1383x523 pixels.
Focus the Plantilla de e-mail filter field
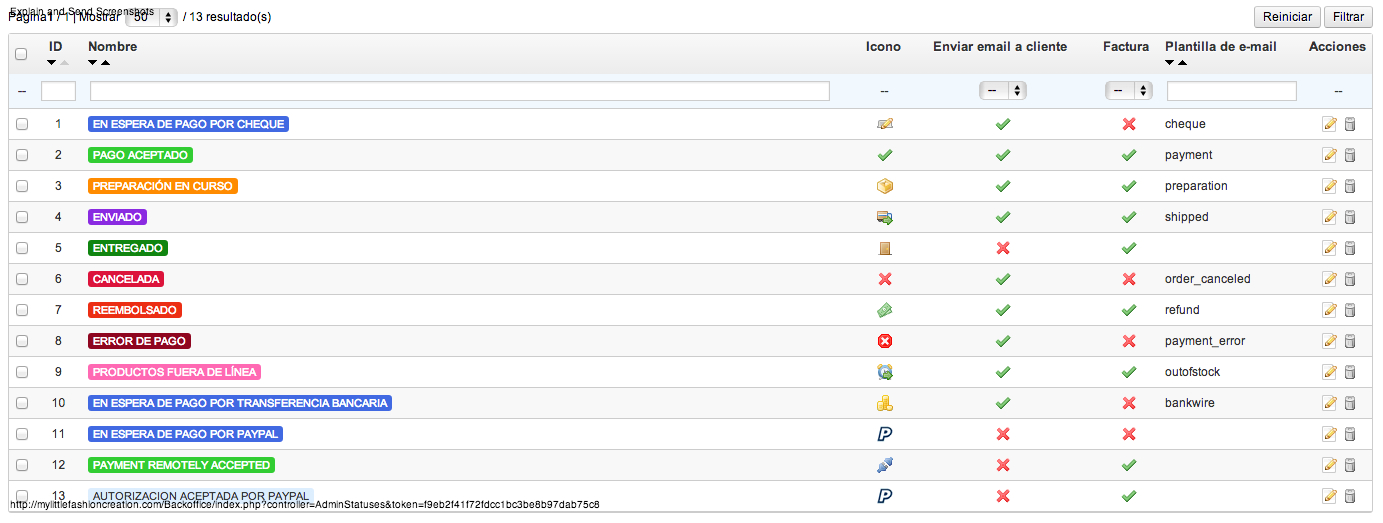coord(1231,91)
